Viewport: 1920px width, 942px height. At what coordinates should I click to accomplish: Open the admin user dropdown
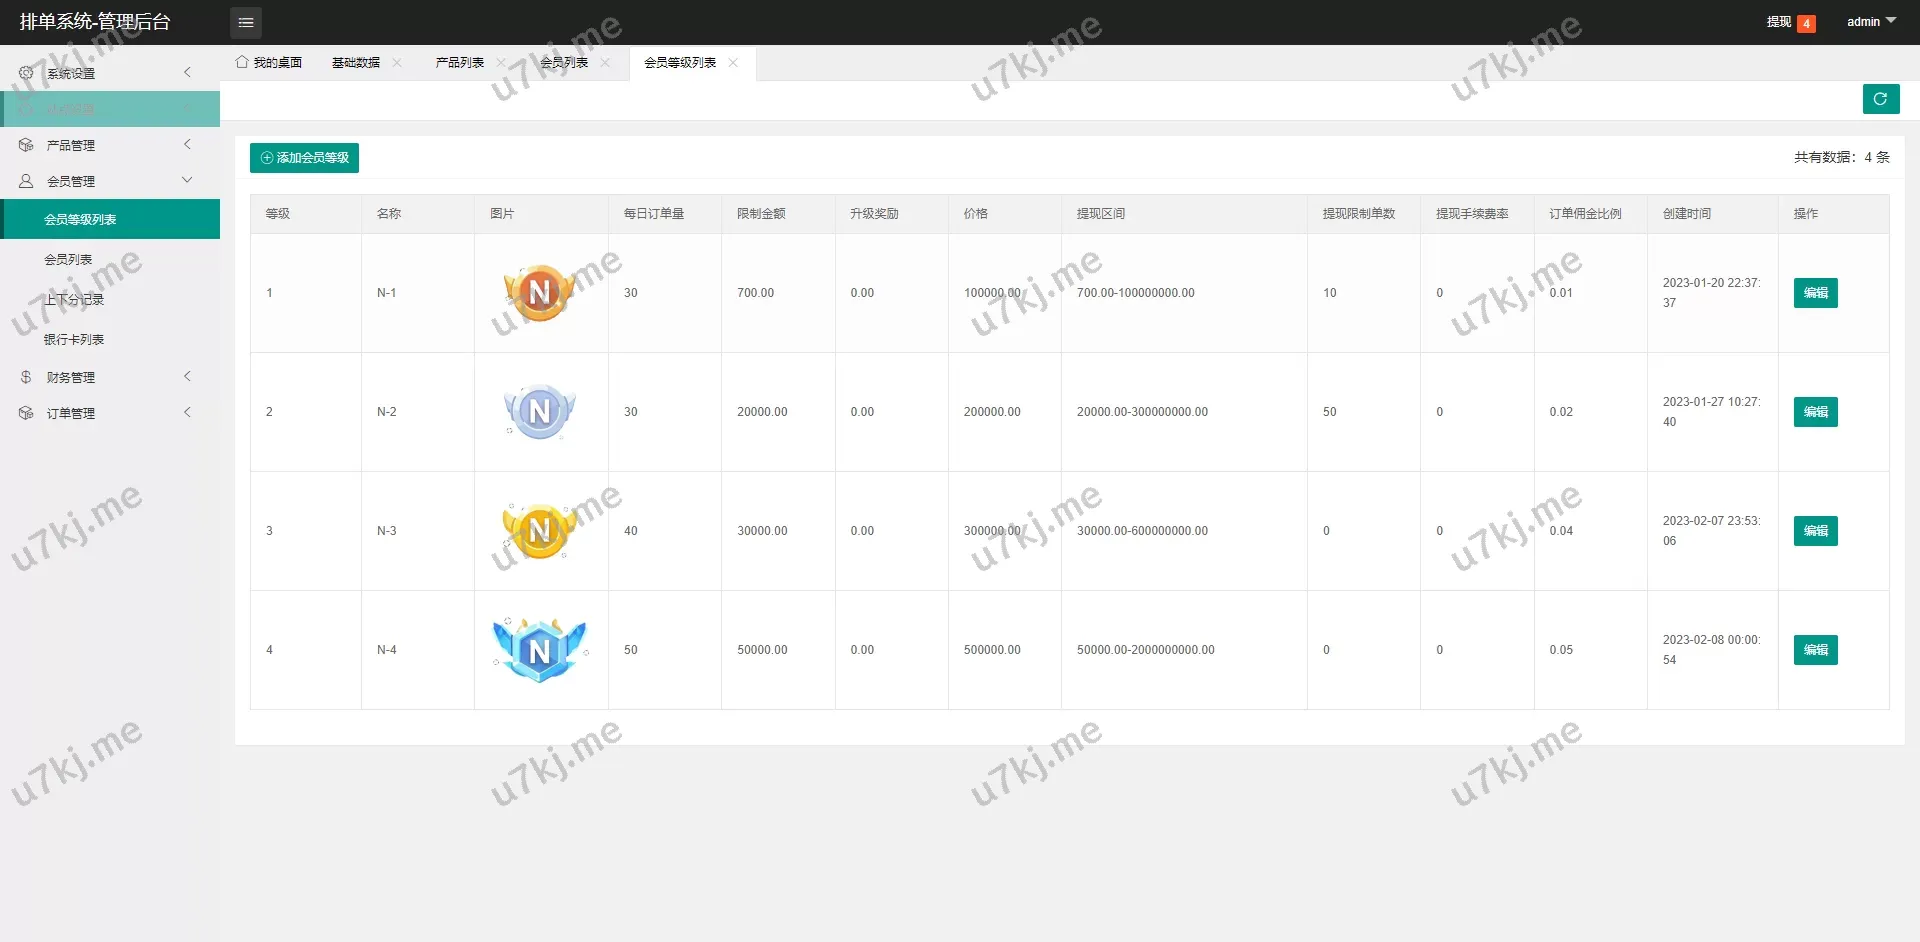point(1870,22)
